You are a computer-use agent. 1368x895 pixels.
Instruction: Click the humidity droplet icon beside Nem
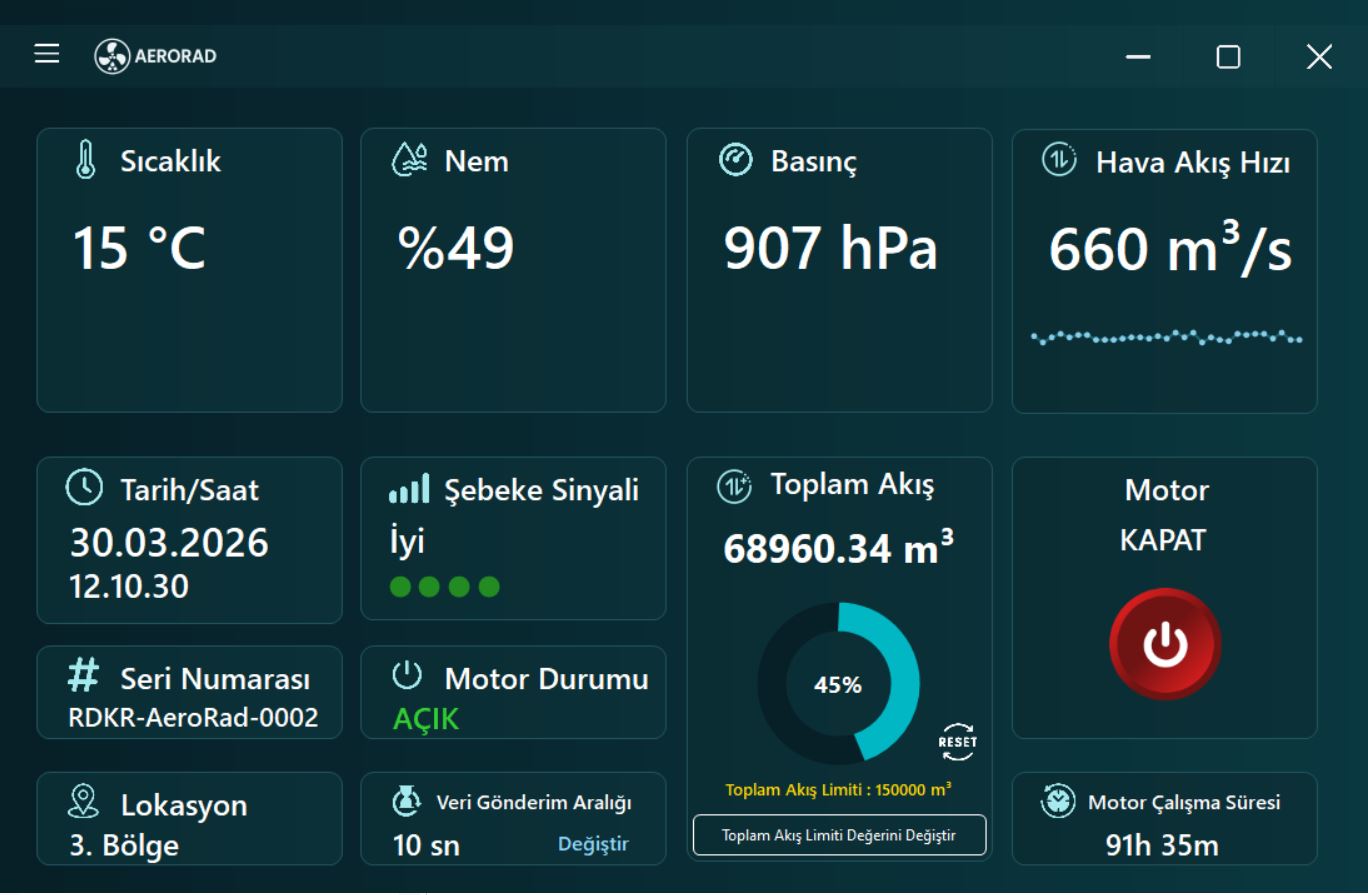(409, 160)
